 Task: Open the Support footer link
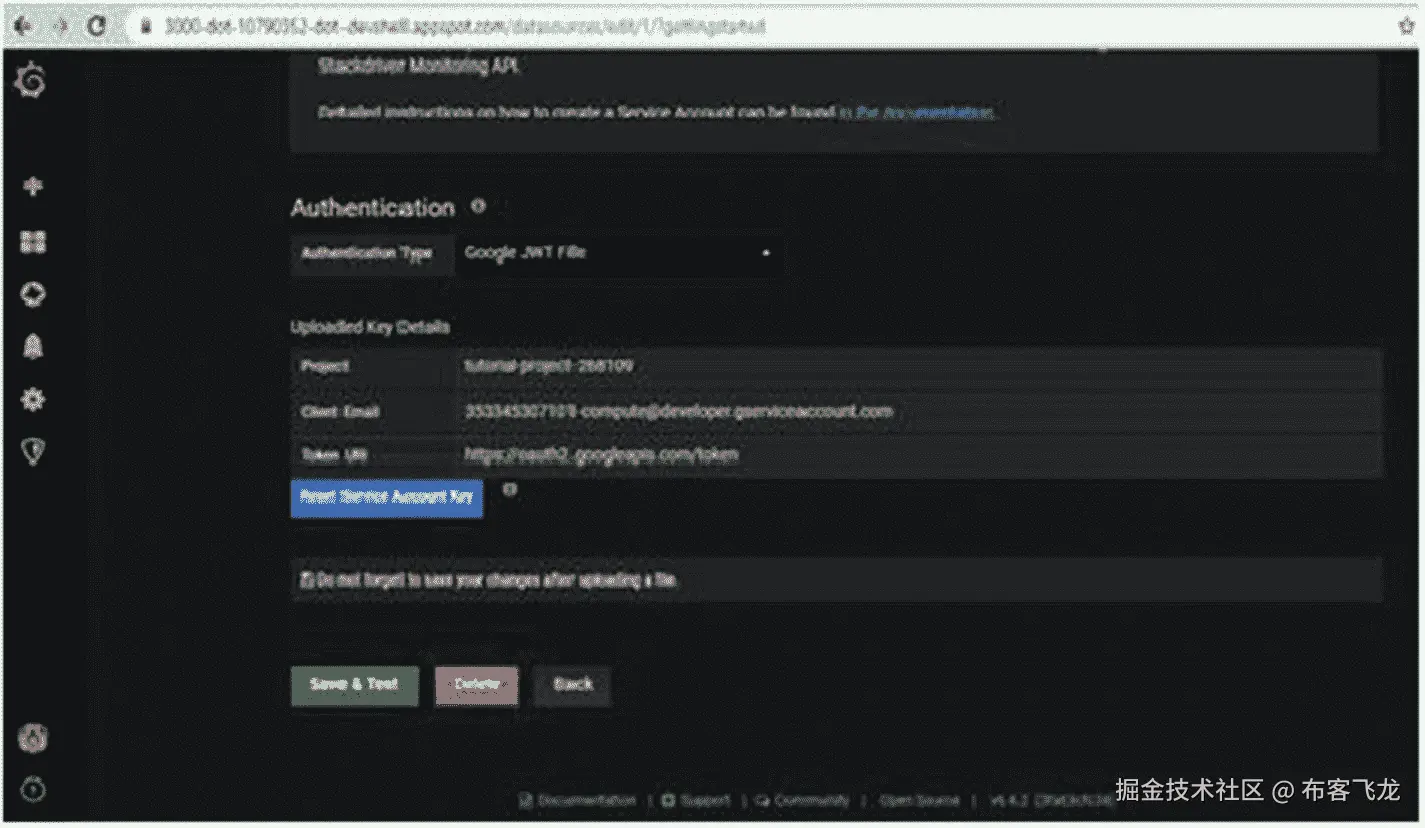click(696, 800)
